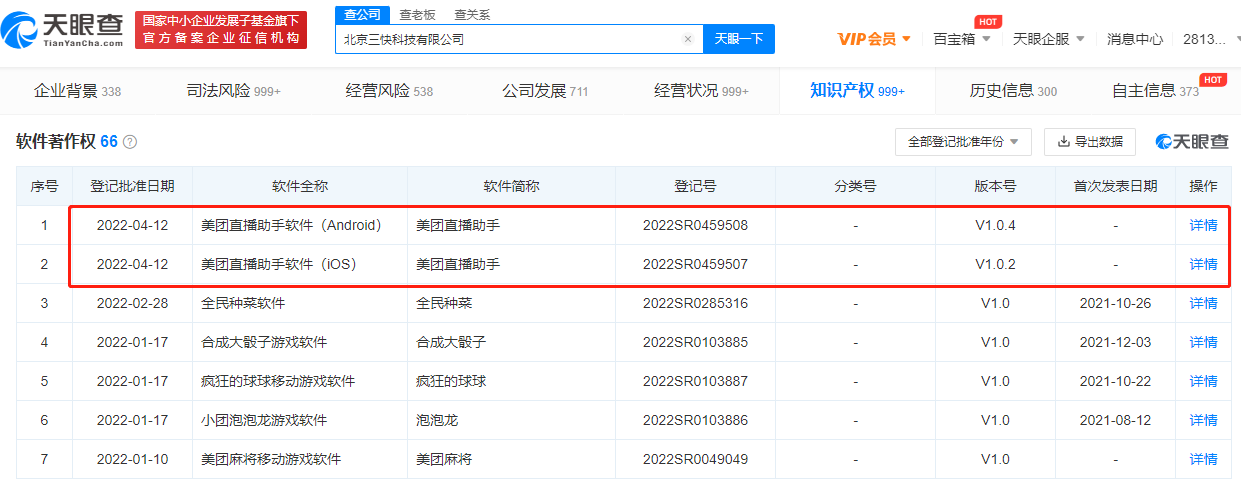Switch to the 查关系 search tab
This screenshot has width=1241, height=479.
[472, 15]
